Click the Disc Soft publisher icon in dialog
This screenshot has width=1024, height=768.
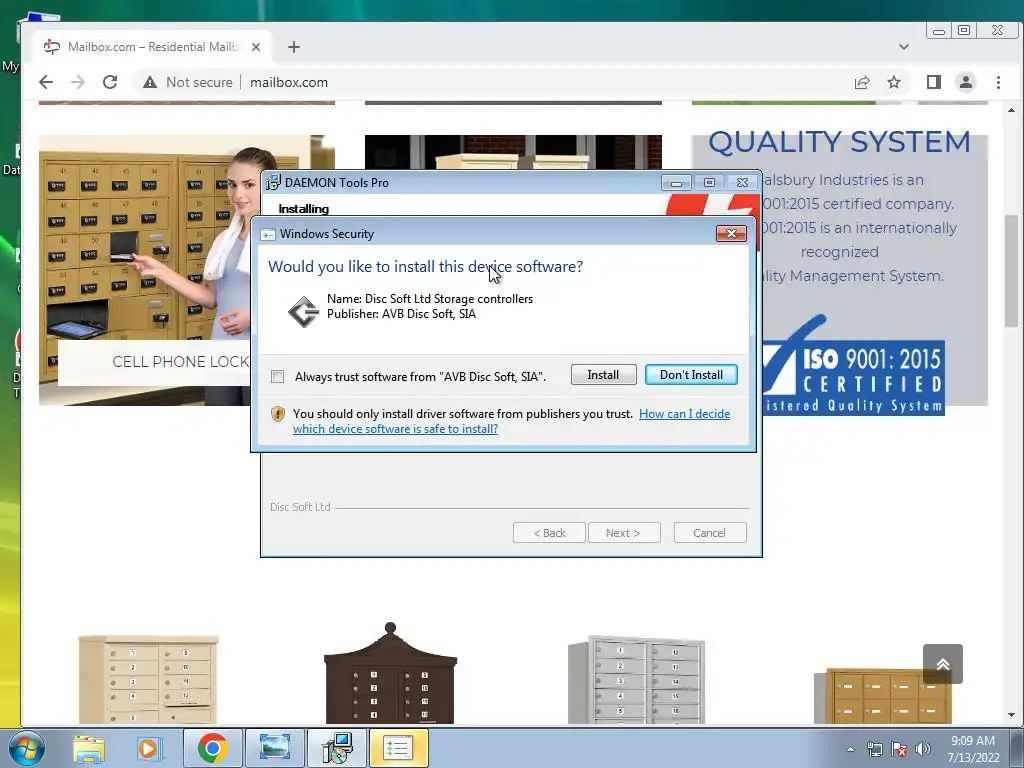303,311
